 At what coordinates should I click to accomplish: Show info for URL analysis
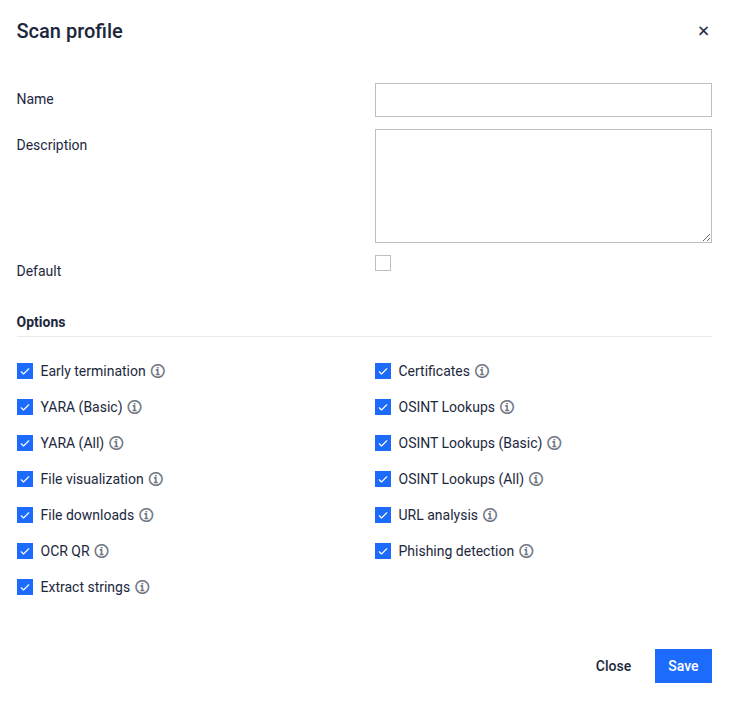(490, 515)
